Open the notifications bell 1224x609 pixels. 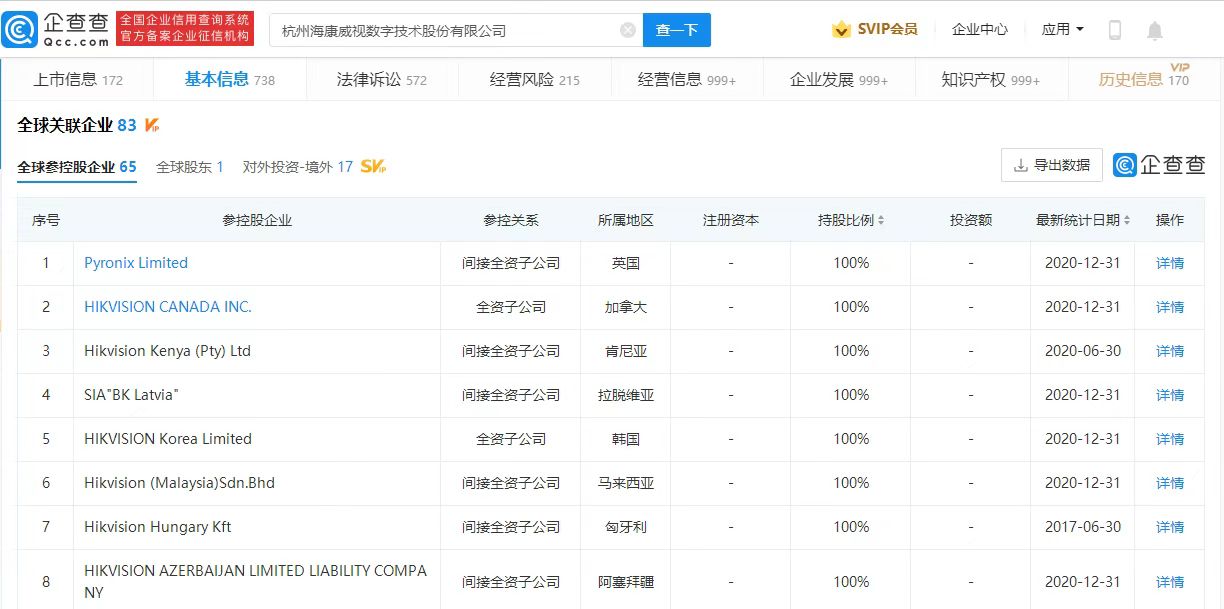coord(1155,31)
